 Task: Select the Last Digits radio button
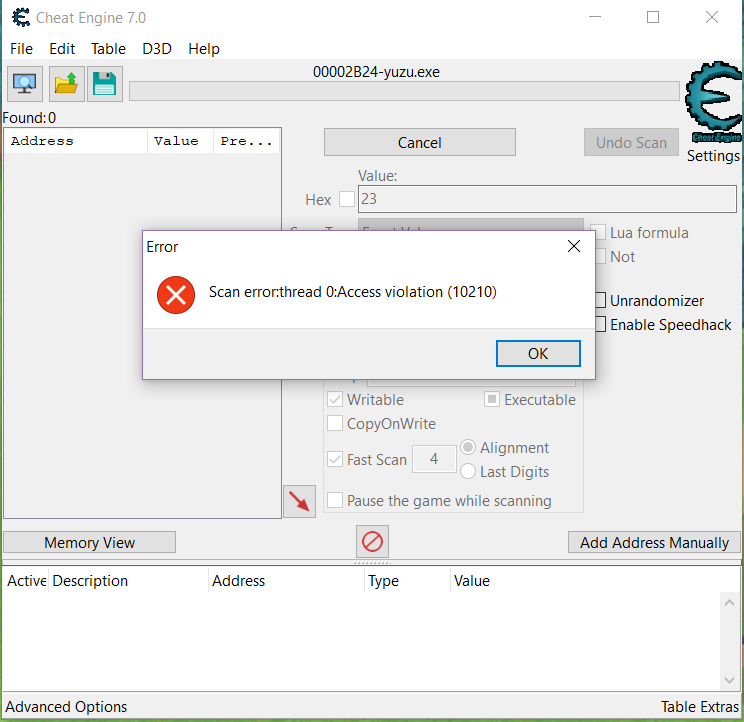point(467,471)
